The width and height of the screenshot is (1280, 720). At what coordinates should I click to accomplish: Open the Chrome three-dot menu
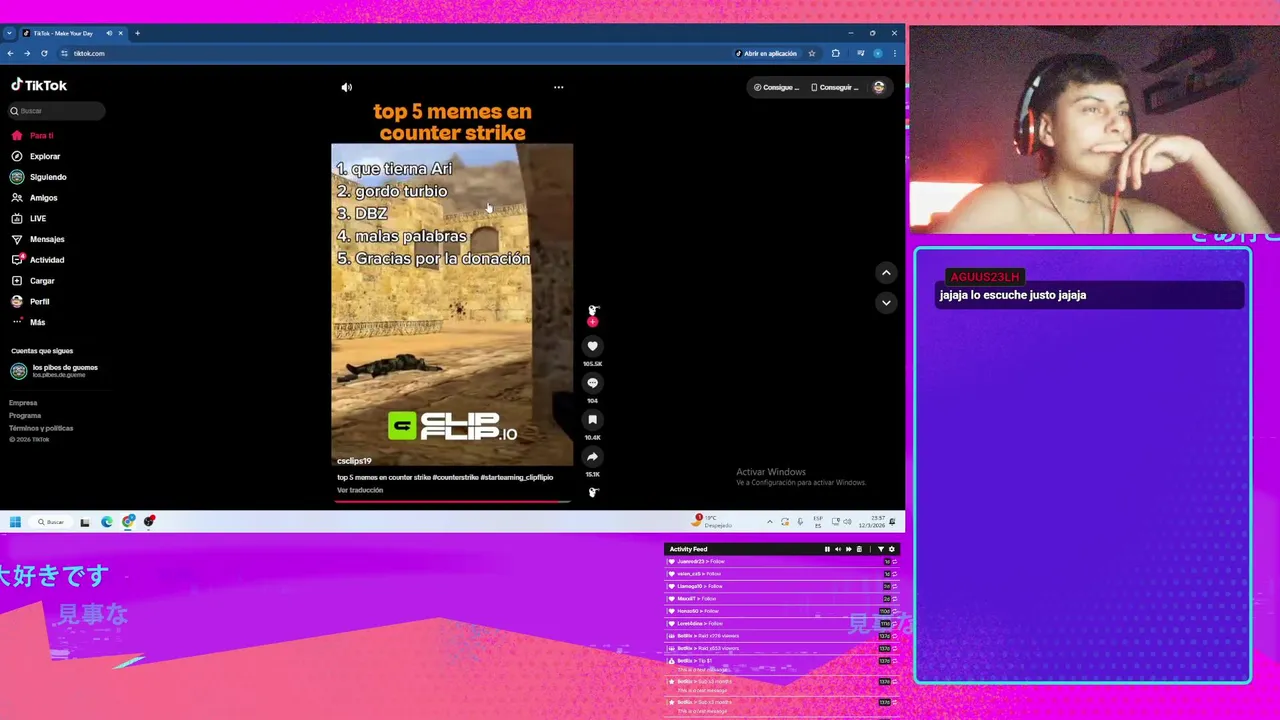895,53
